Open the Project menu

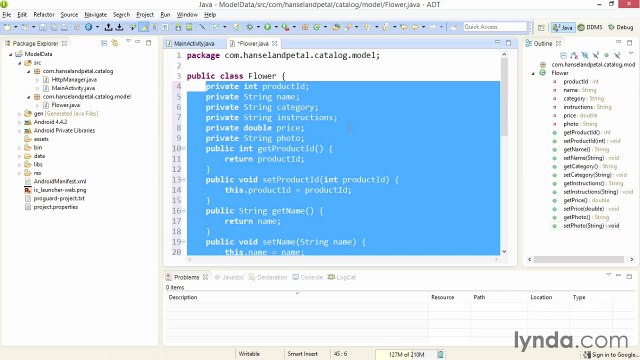[x=145, y=15]
